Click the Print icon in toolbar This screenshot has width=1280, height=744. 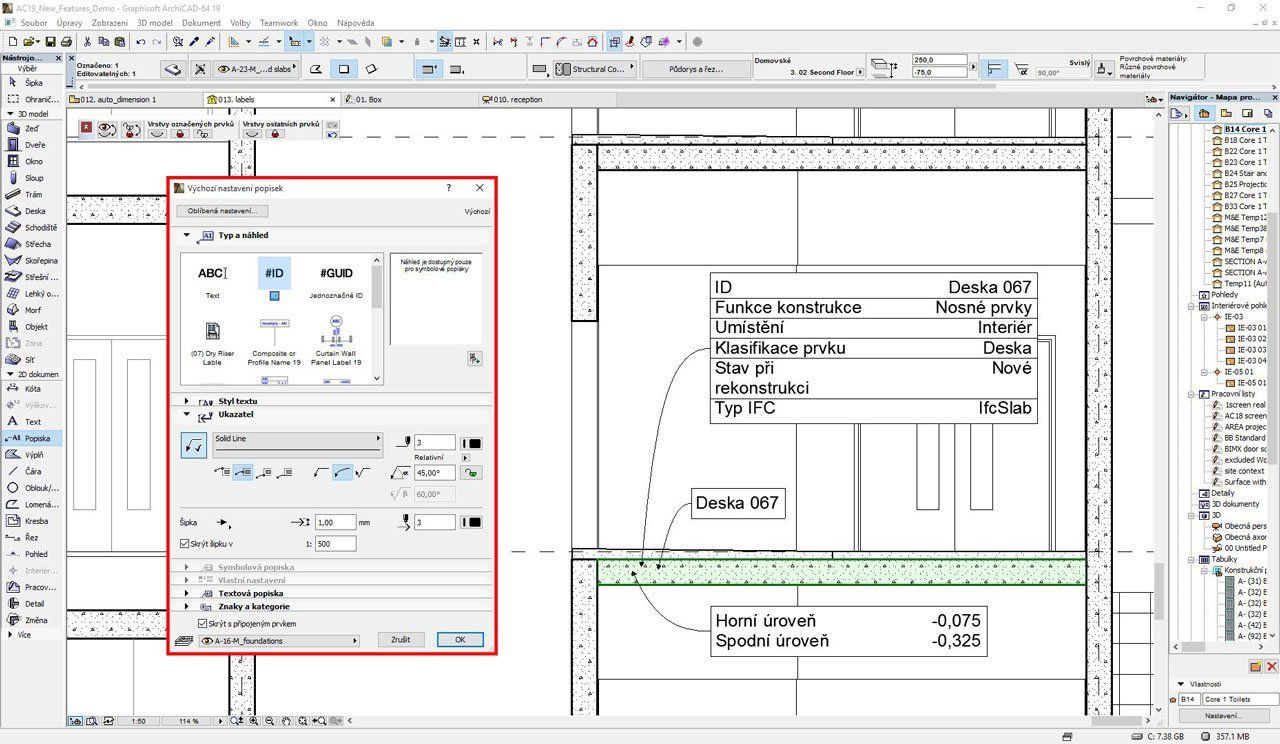pyautogui.click(x=66, y=42)
